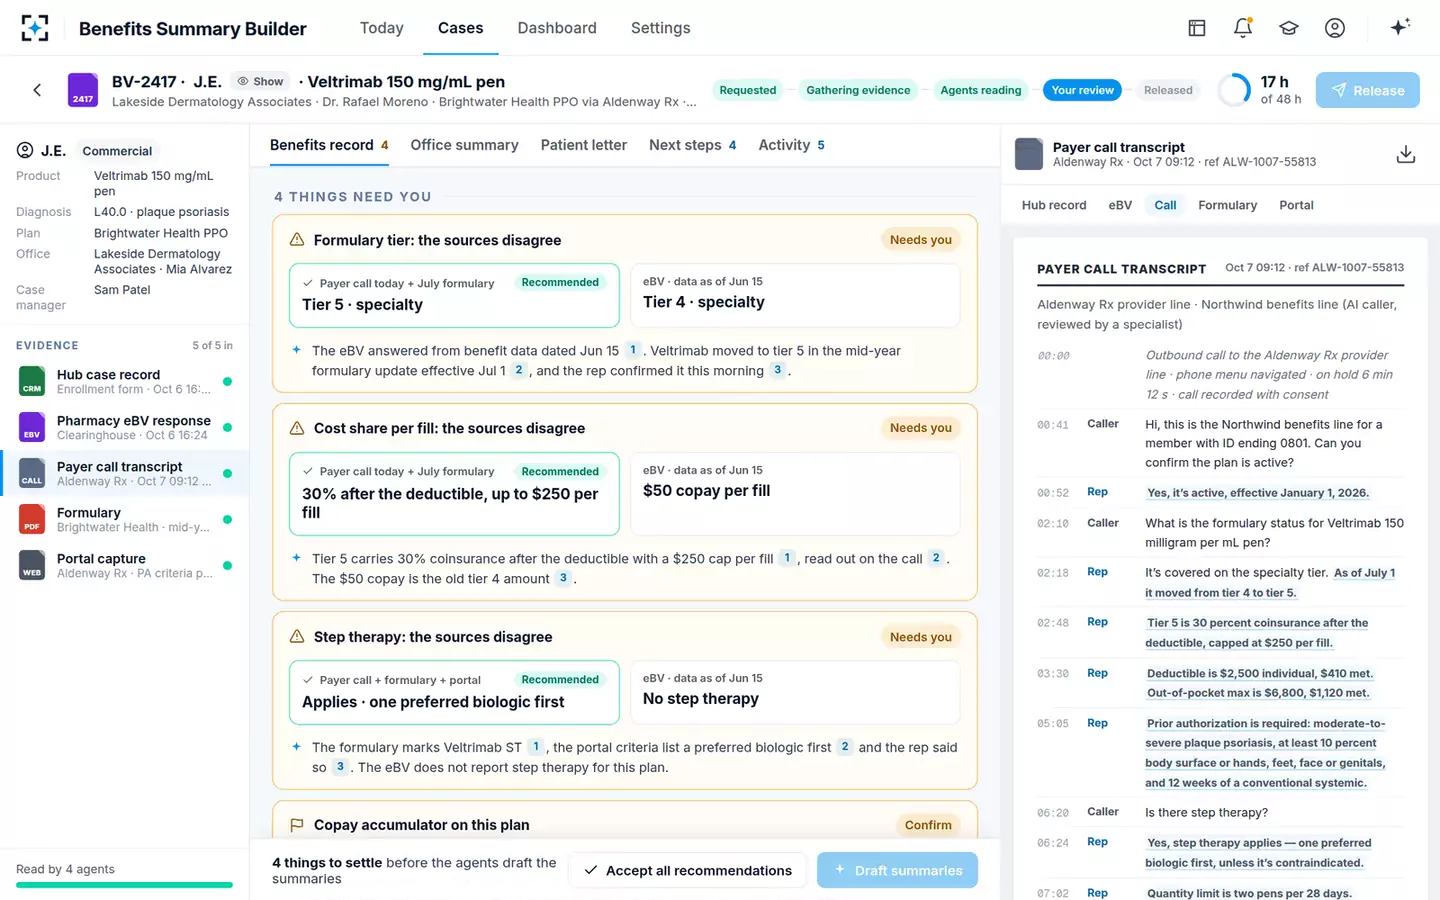Click warning icon on Cost share card
The width and height of the screenshot is (1440, 900).
pos(297,428)
